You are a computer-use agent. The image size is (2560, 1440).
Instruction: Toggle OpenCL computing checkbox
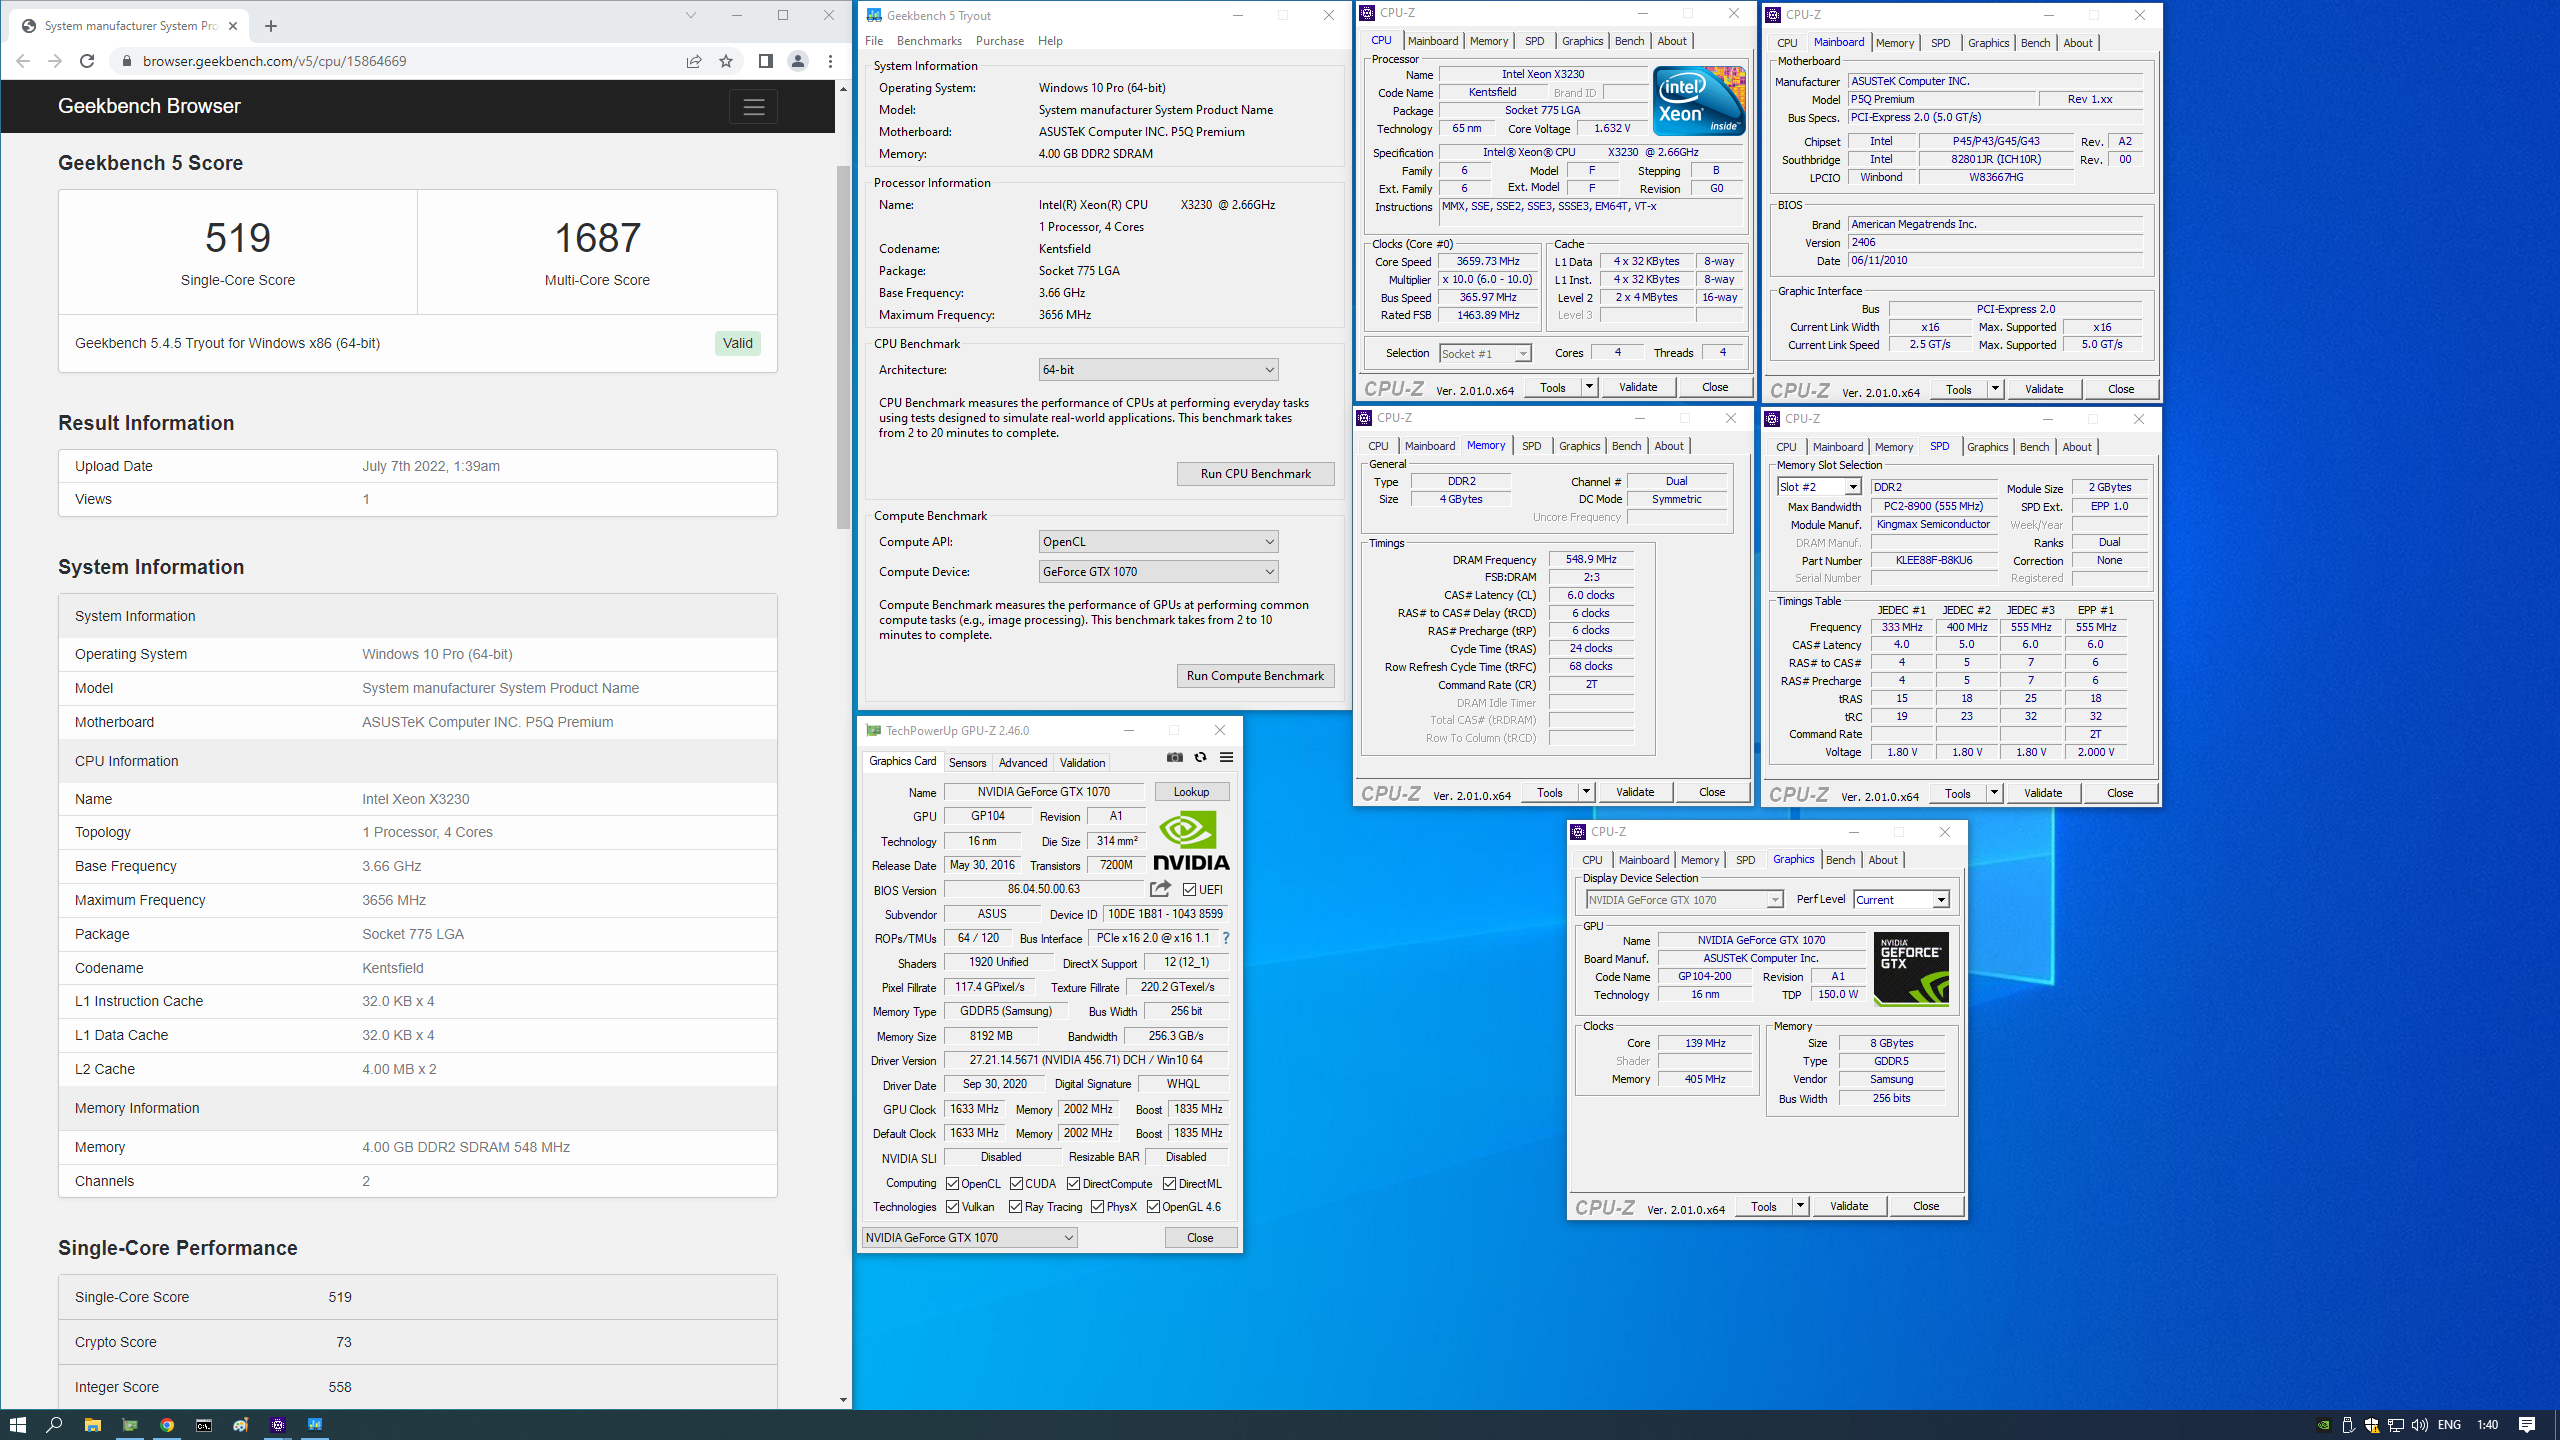point(952,1183)
